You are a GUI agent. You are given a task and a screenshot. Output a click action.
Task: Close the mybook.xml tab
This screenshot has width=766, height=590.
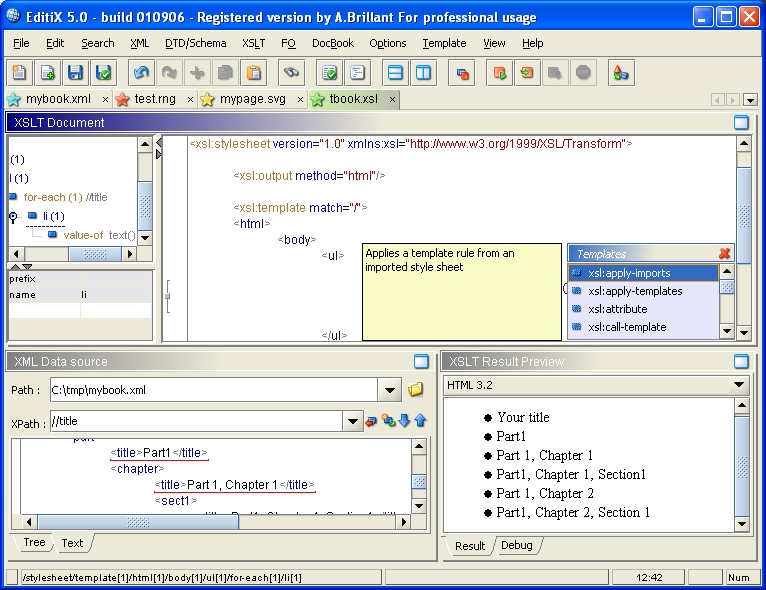click(x=105, y=99)
